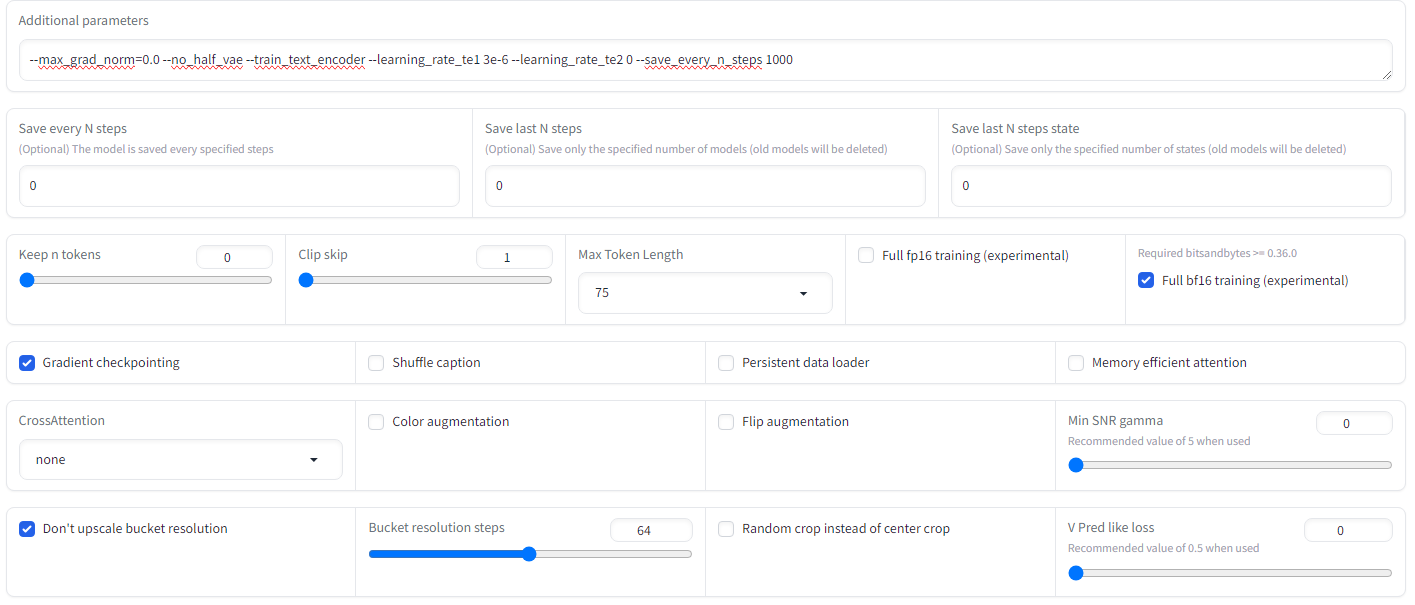Expand the CrossAttention dropdown
This screenshot has width=1415, height=605.
(x=181, y=460)
